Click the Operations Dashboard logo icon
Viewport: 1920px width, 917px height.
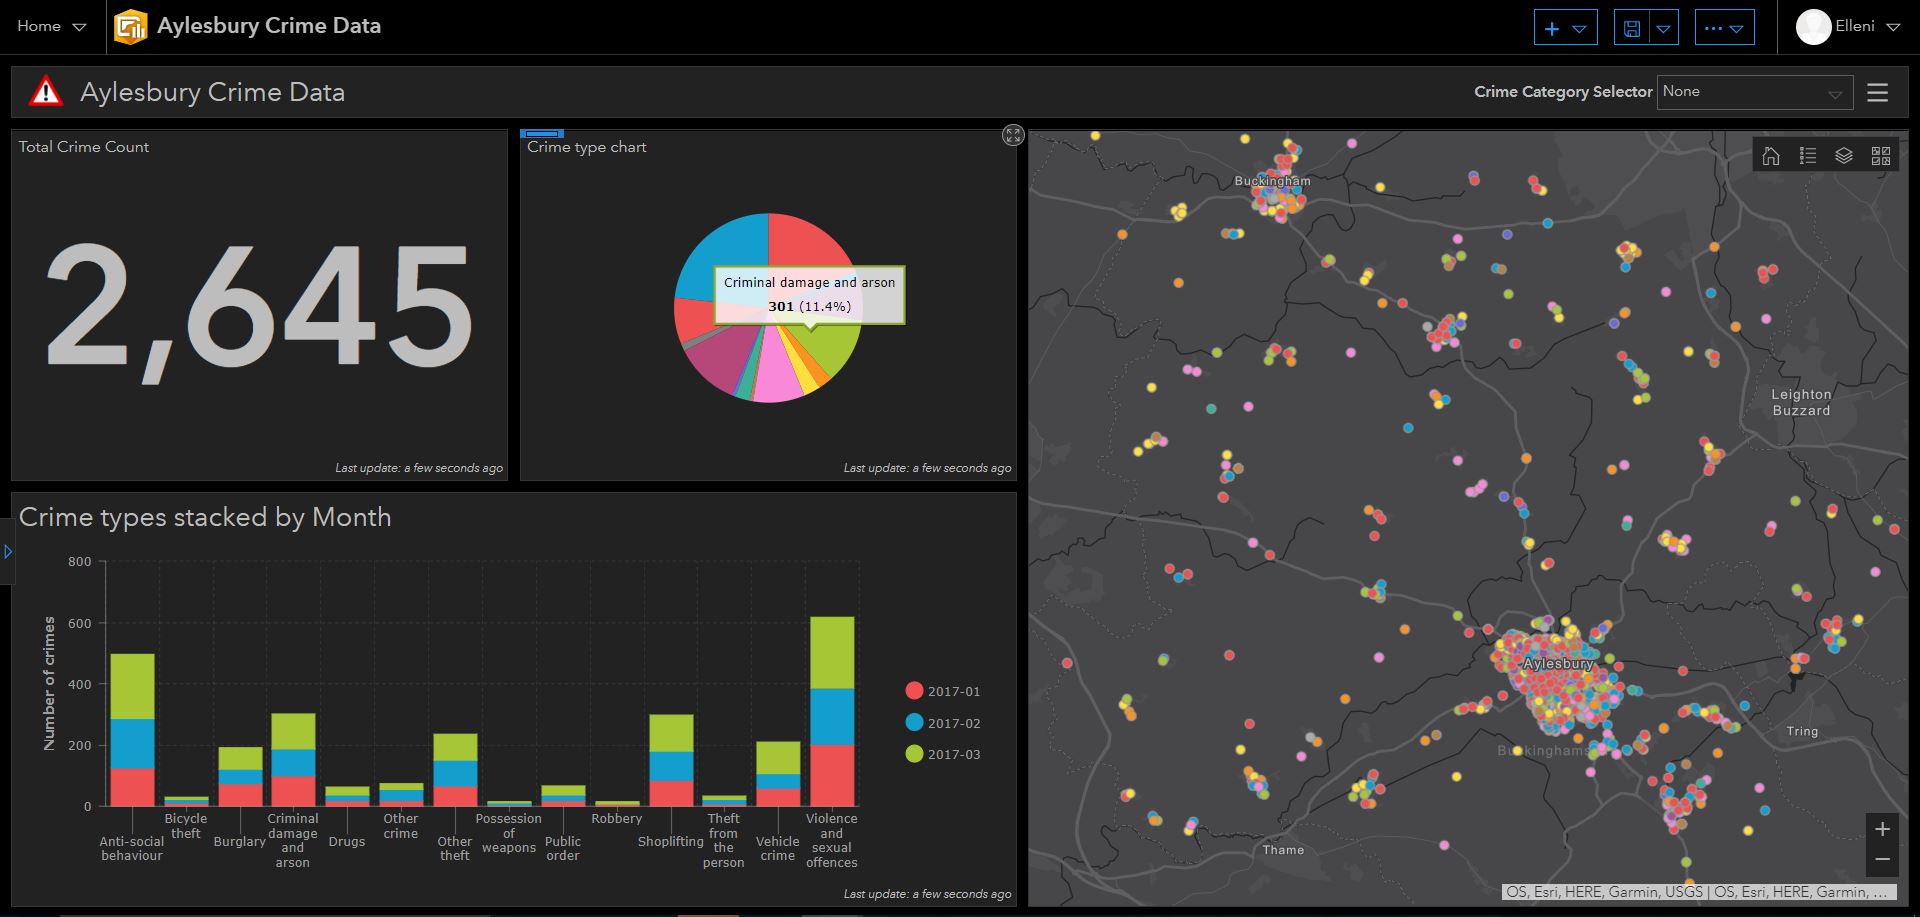click(130, 27)
